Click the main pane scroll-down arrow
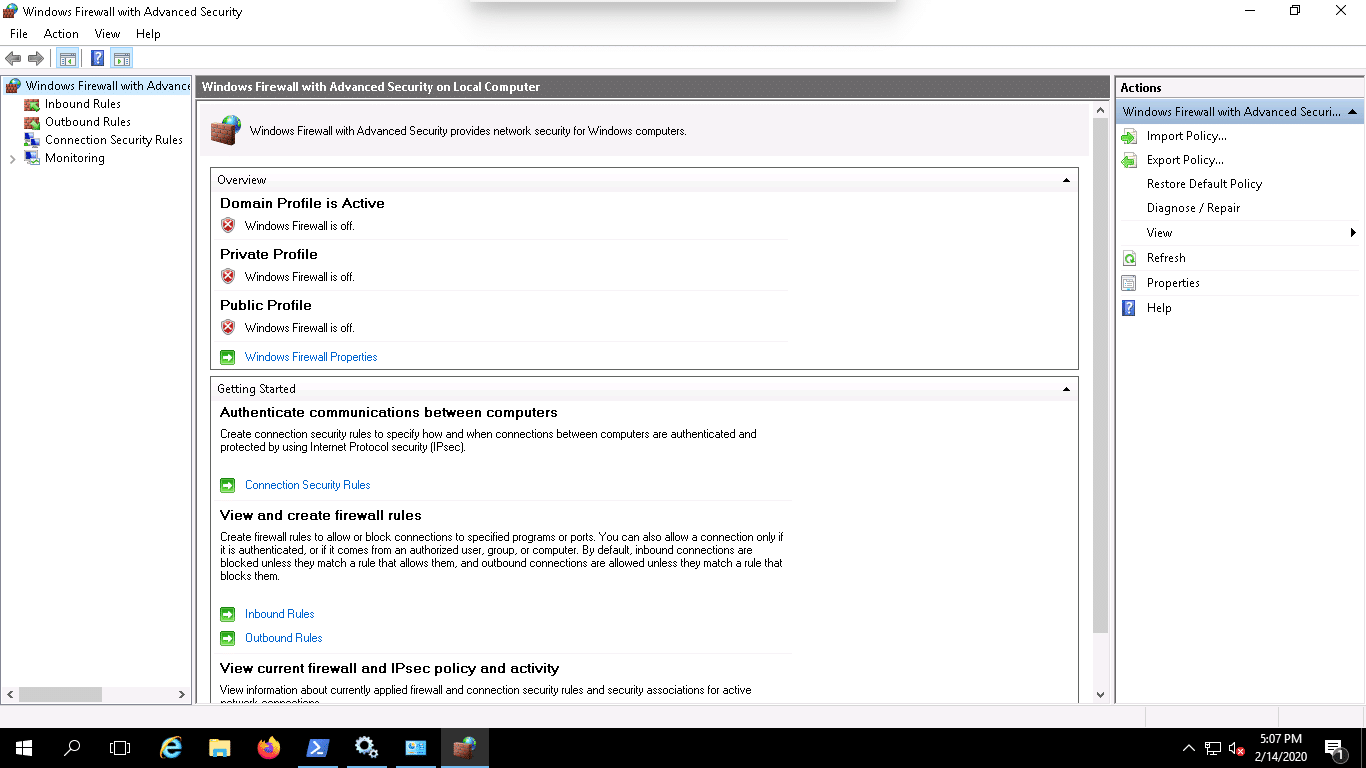The image size is (1366, 768). pos(1100,695)
